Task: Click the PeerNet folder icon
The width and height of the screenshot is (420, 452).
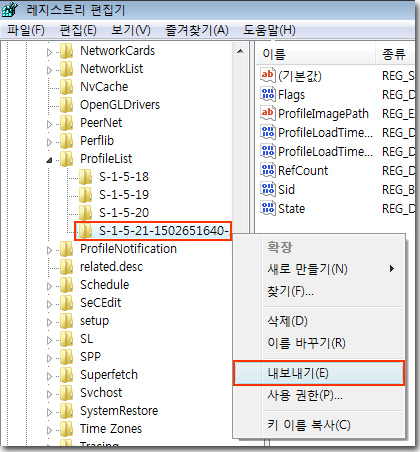Action: click(x=67, y=123)
